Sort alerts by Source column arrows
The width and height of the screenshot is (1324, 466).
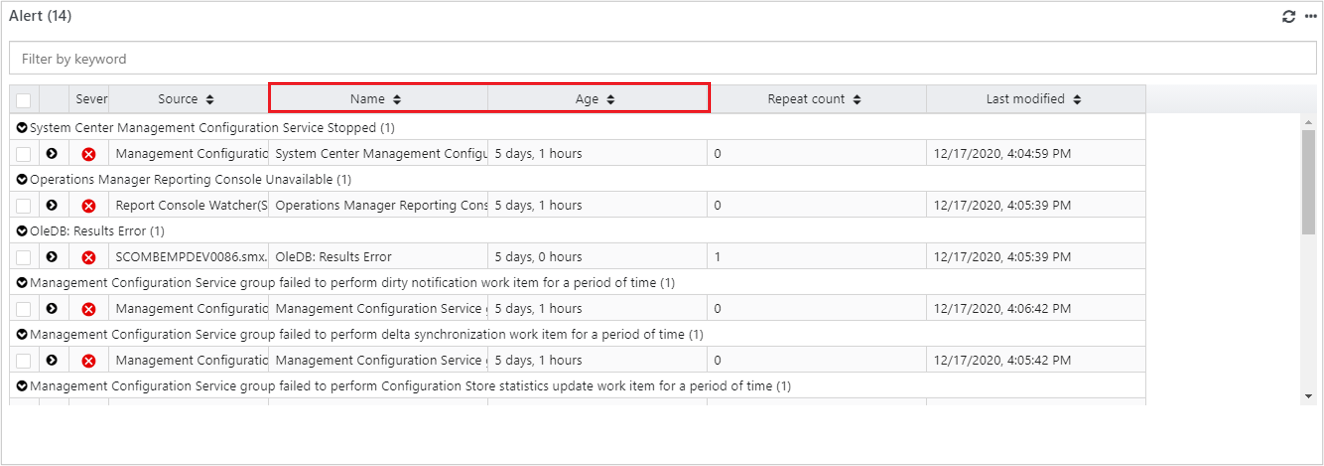210,99
